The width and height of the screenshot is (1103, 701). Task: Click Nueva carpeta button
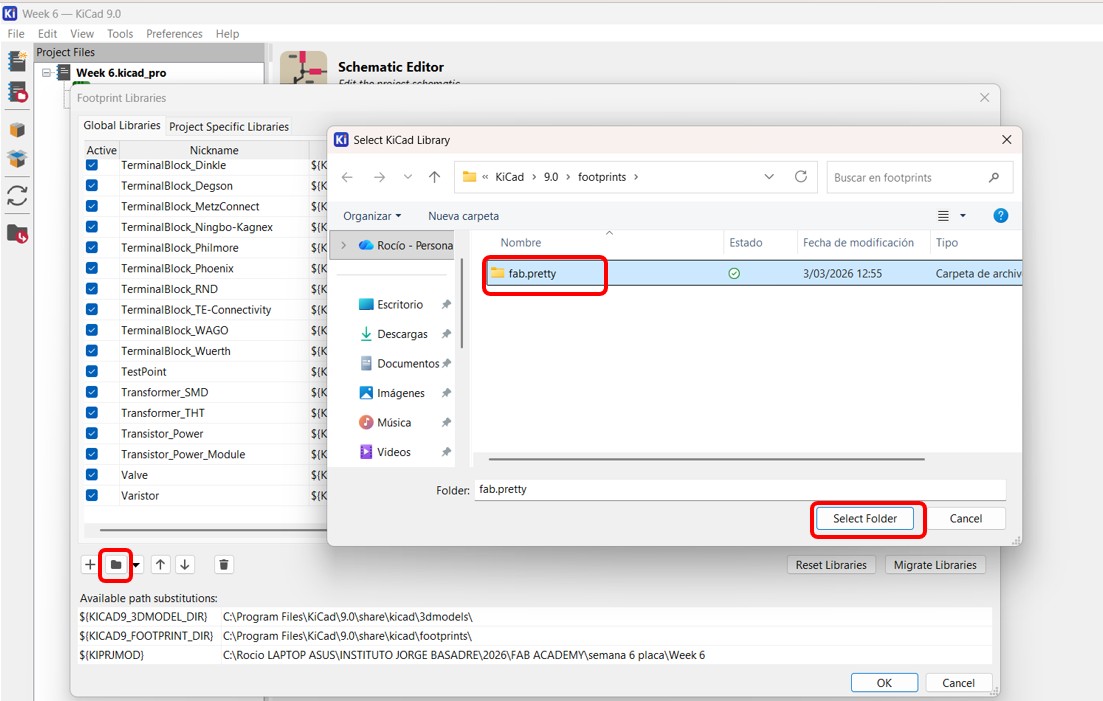click(464, 216)
